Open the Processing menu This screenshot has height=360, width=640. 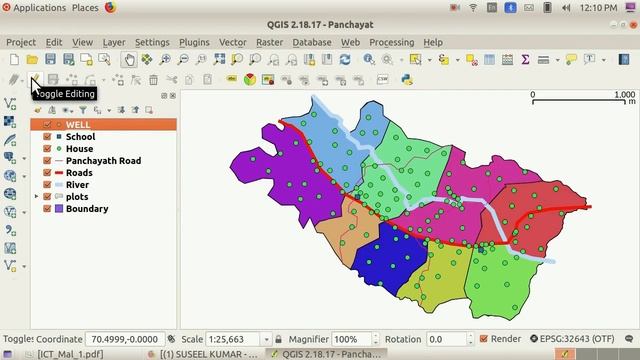coord(391,42)
